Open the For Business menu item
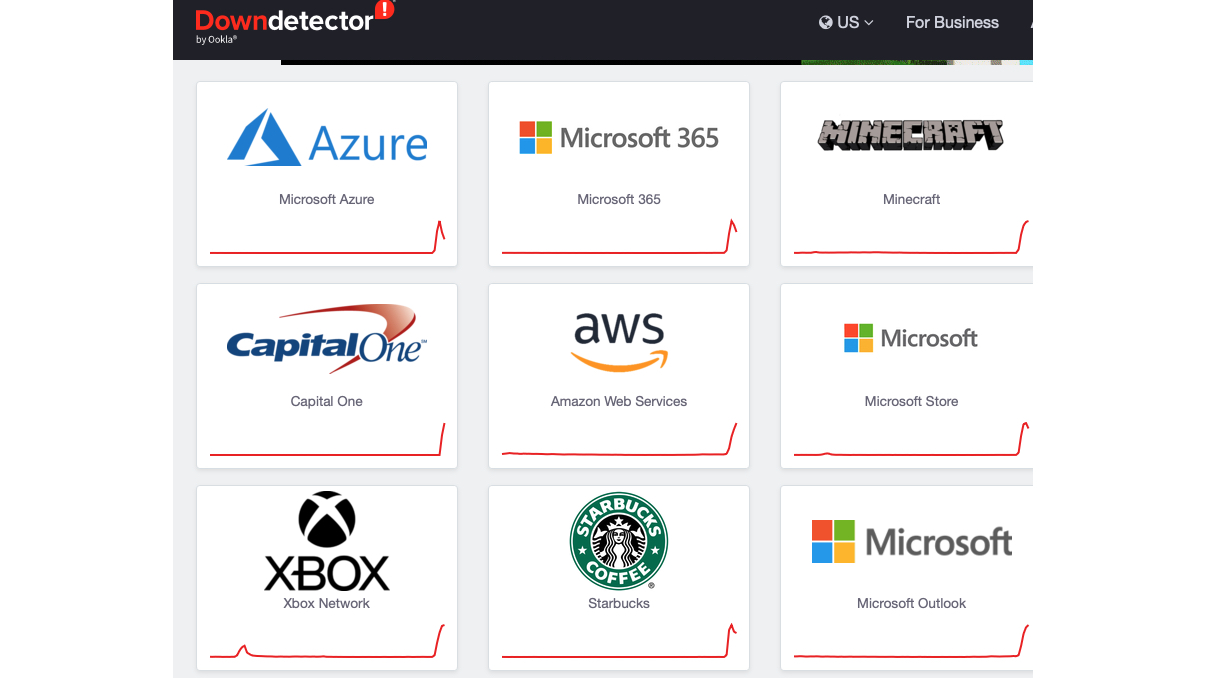The height and width of the screenshot is (678, 1206). coord(952,22)
